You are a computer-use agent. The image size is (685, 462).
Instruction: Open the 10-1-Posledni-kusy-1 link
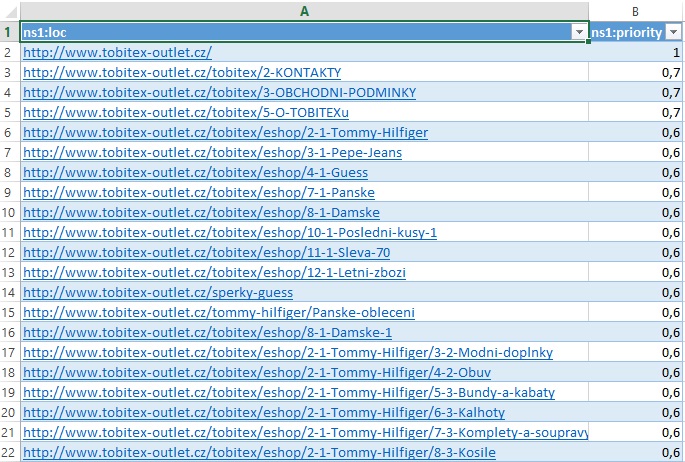(x=230, y=233)
